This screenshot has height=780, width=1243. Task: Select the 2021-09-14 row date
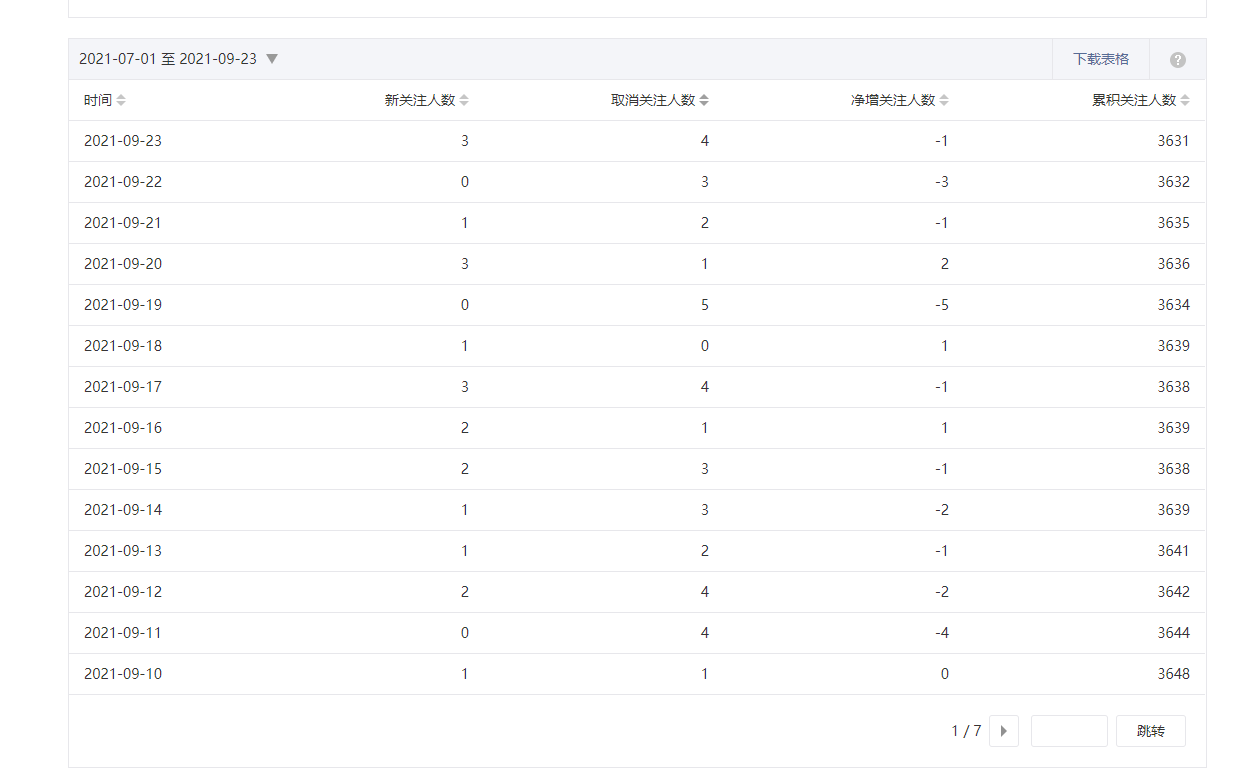(x=123, y=510)
